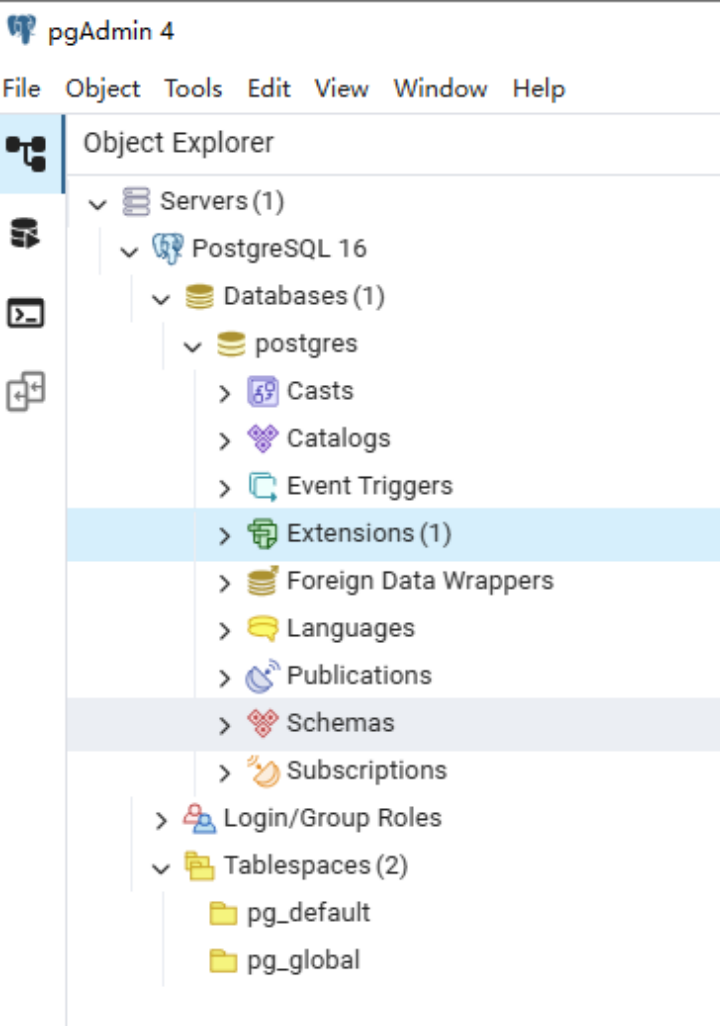Screen dimensions: 720x1026
Task: Collapse the Tablespaces node
Action: tap(161, 868)
